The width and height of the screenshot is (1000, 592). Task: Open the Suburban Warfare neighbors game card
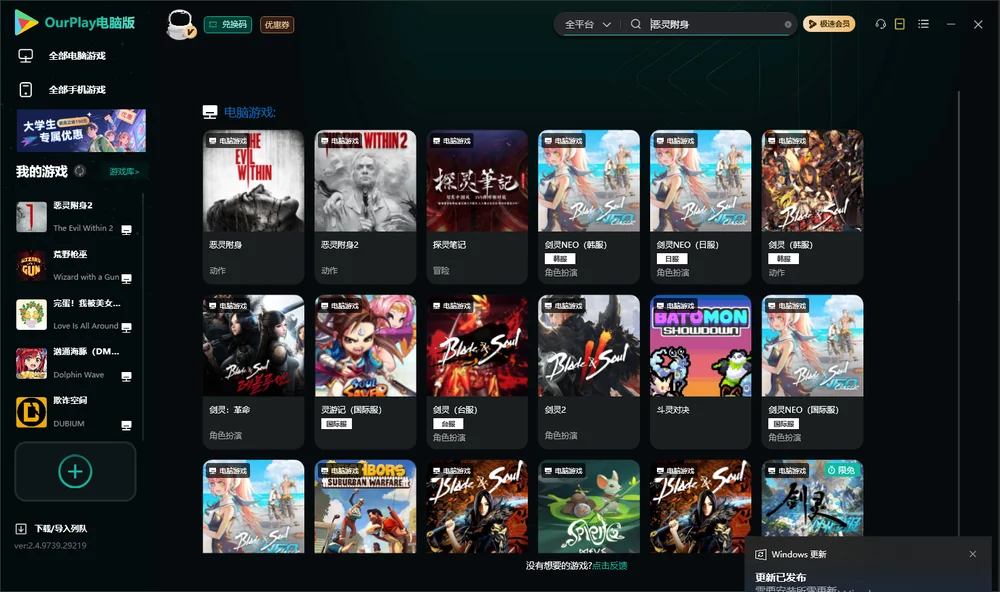[x=365, y=507]
